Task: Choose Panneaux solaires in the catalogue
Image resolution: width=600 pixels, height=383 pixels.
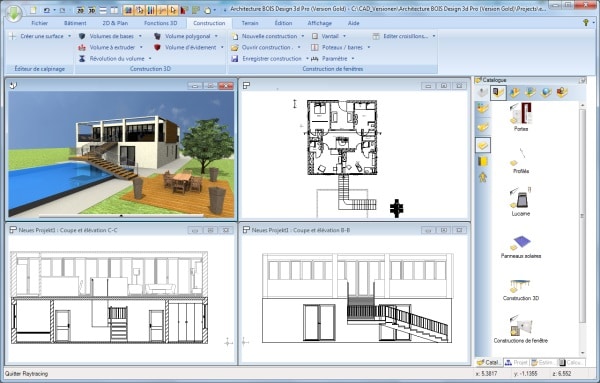Action: 521,247
